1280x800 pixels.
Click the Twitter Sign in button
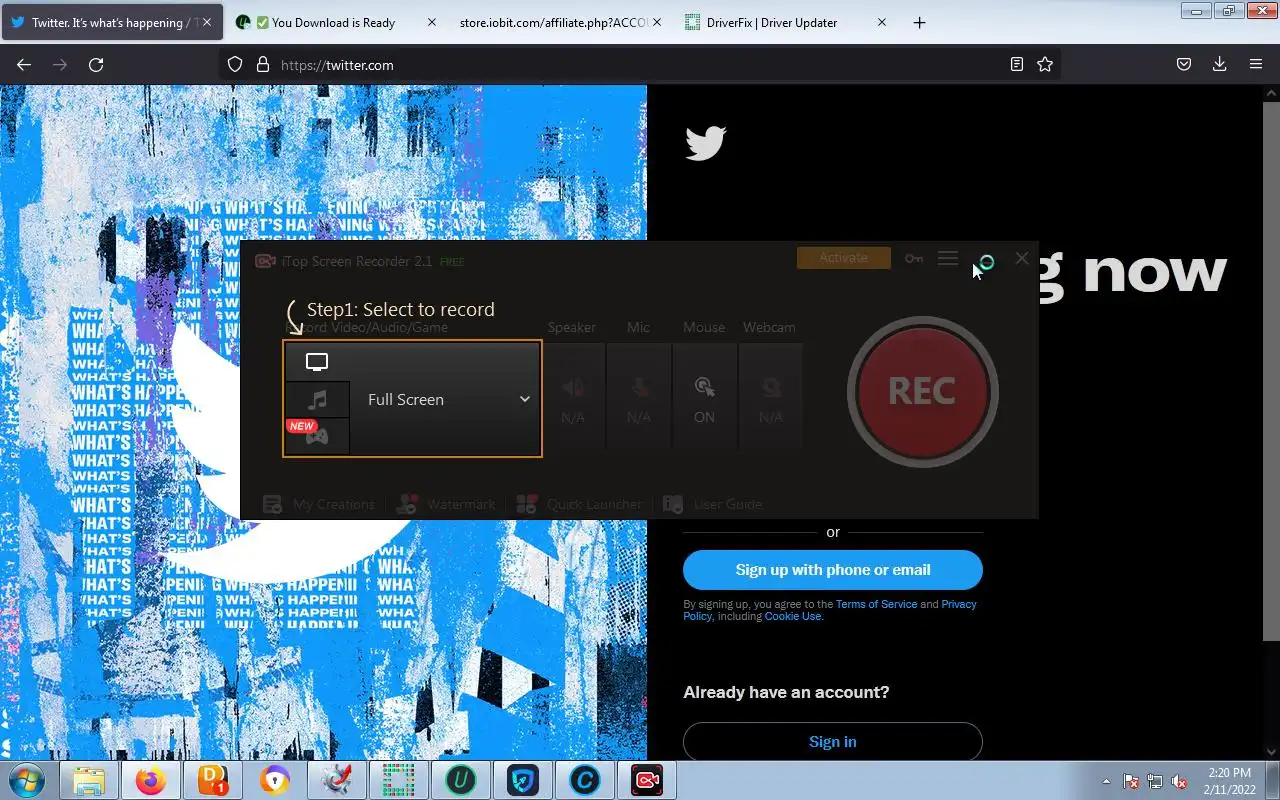(x=833, y=742)
